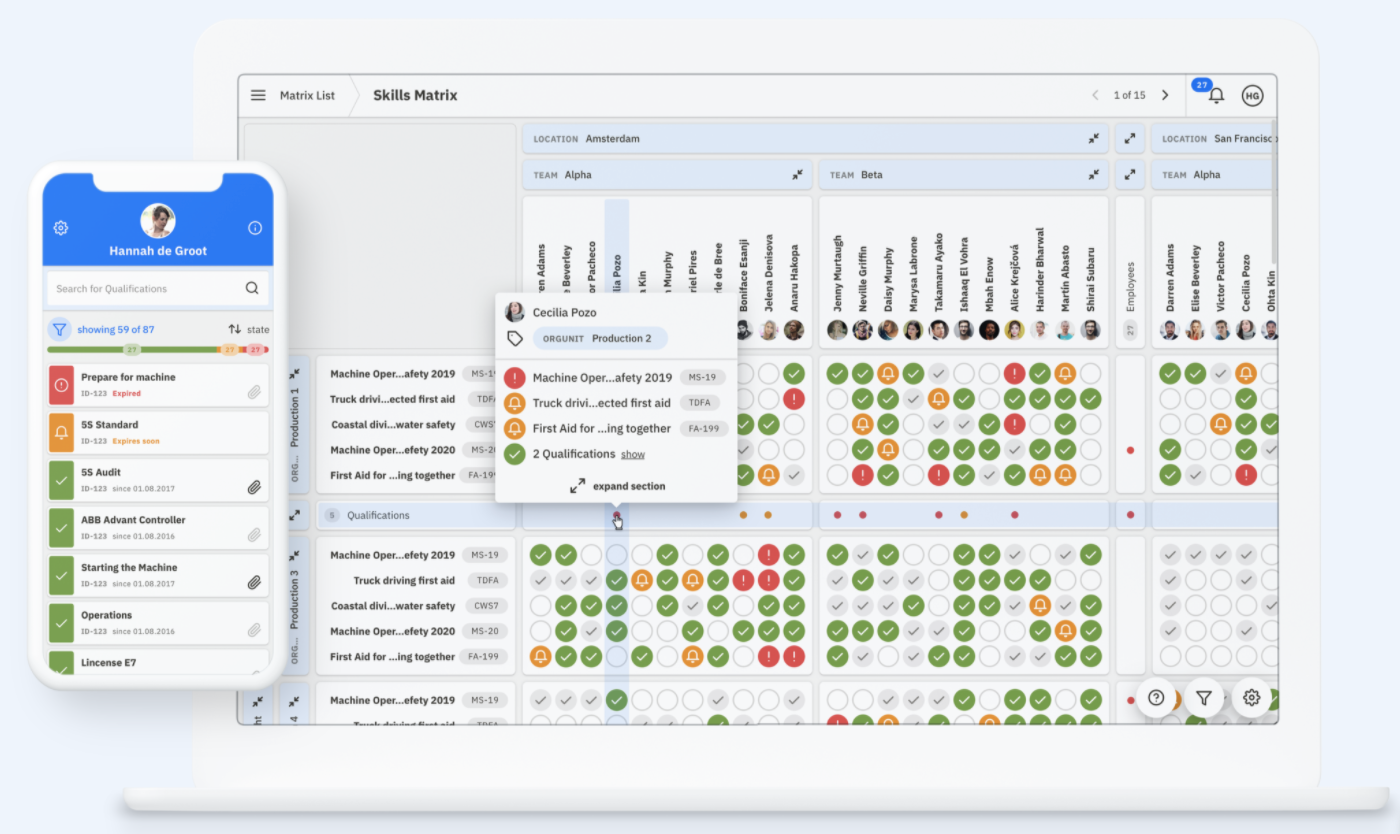1400x834 pixels.
Task: Open the HG user avatar menu
Action: (x=1252, y=96)
